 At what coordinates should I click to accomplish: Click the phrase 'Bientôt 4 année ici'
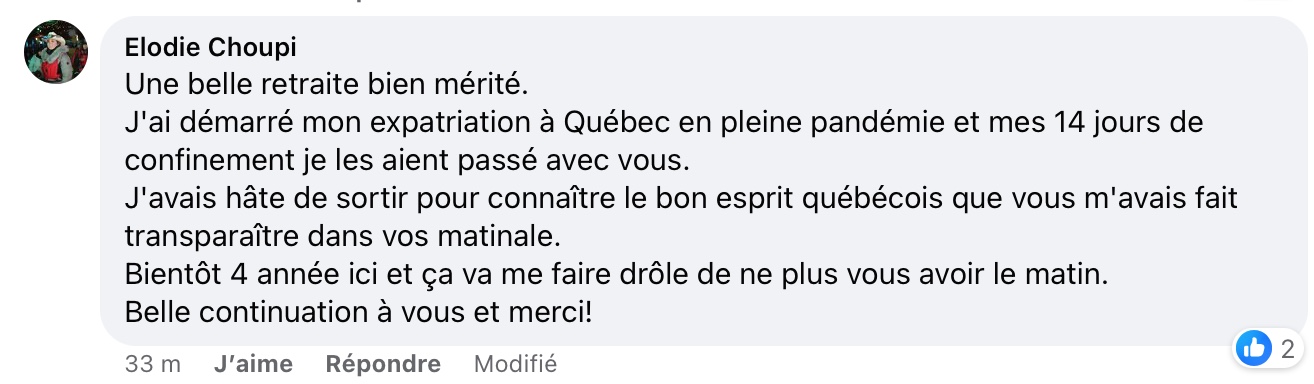[x=240, y=274]
